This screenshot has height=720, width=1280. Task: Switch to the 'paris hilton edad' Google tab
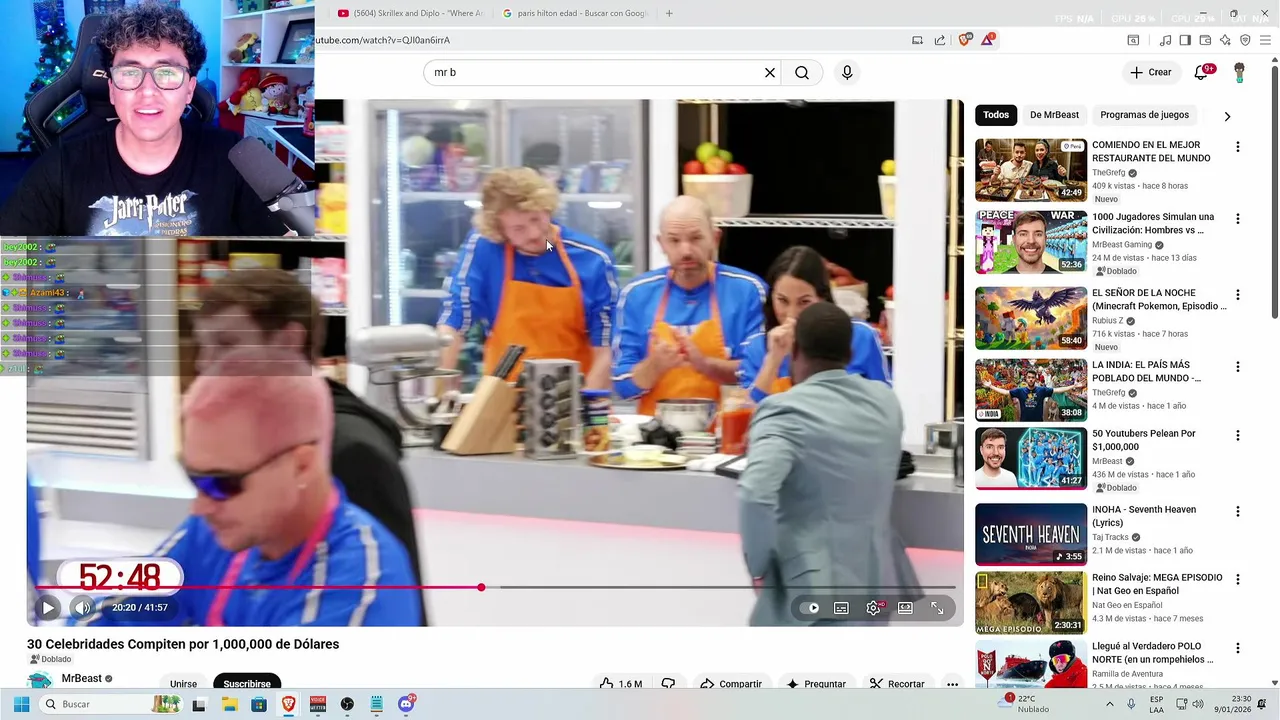(576, 13)
